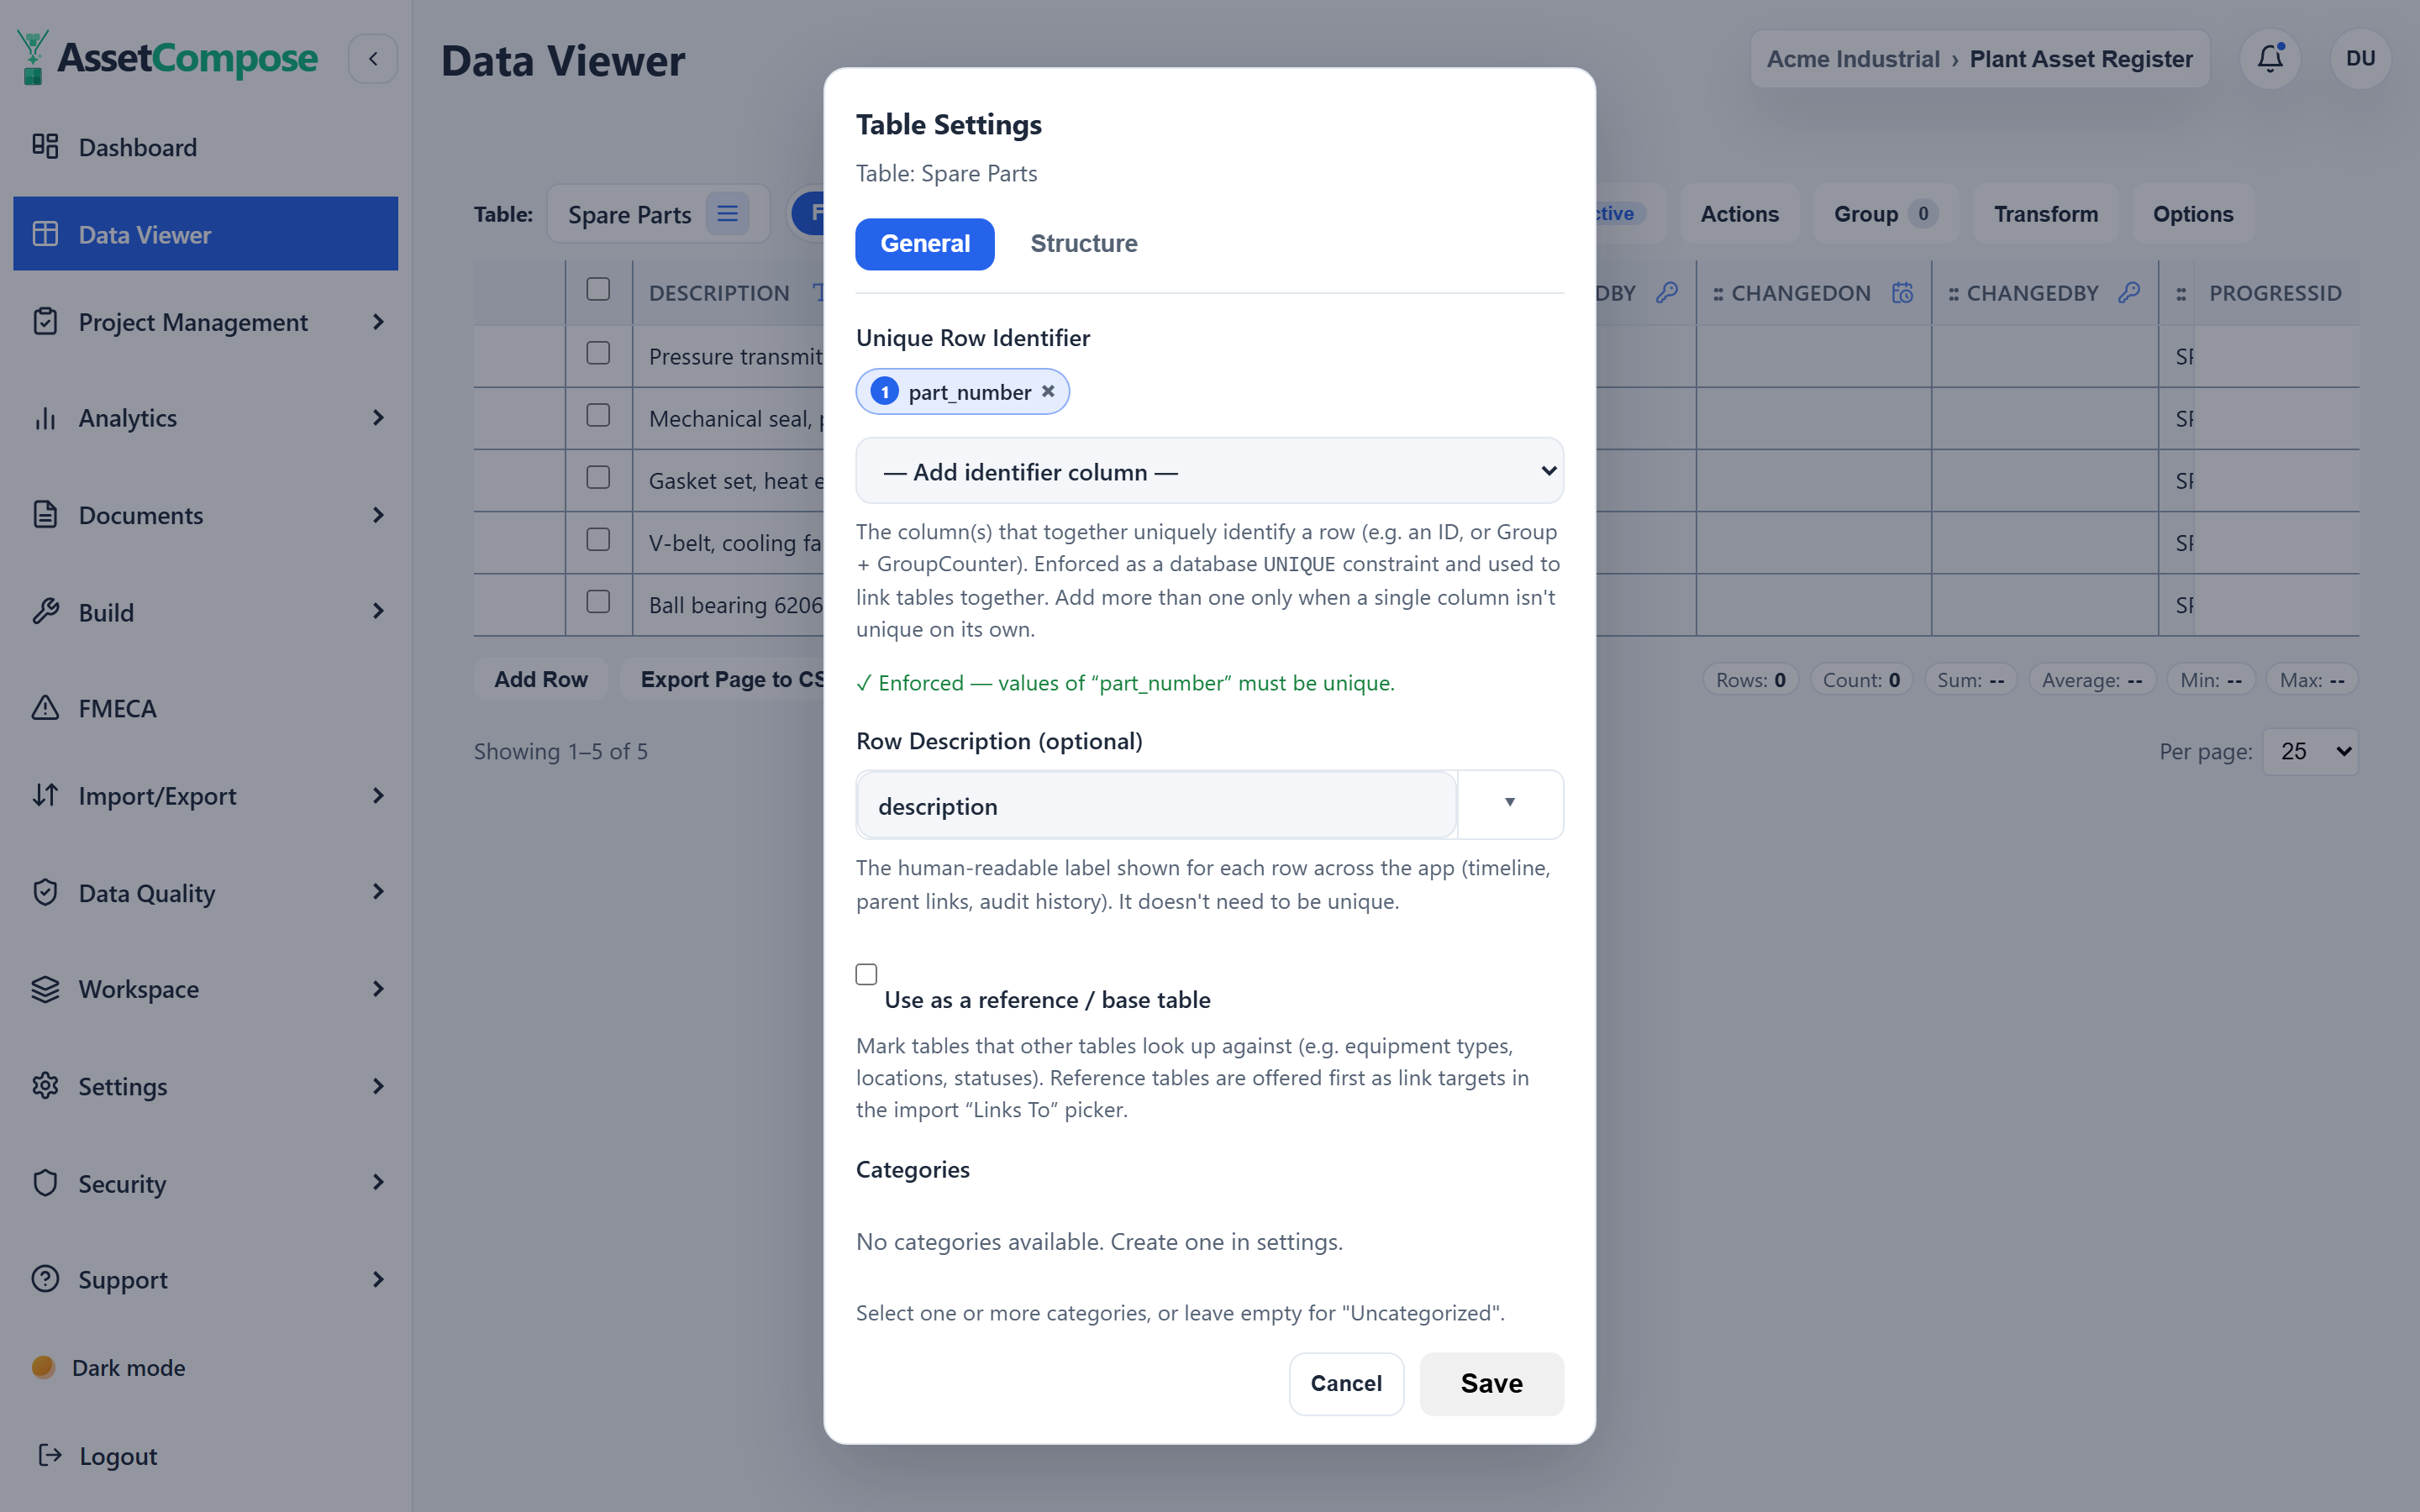This screenshot has height=1512, width=2420.
Task: Click the Support help circle icon
Action: (x=45, y=1279)
